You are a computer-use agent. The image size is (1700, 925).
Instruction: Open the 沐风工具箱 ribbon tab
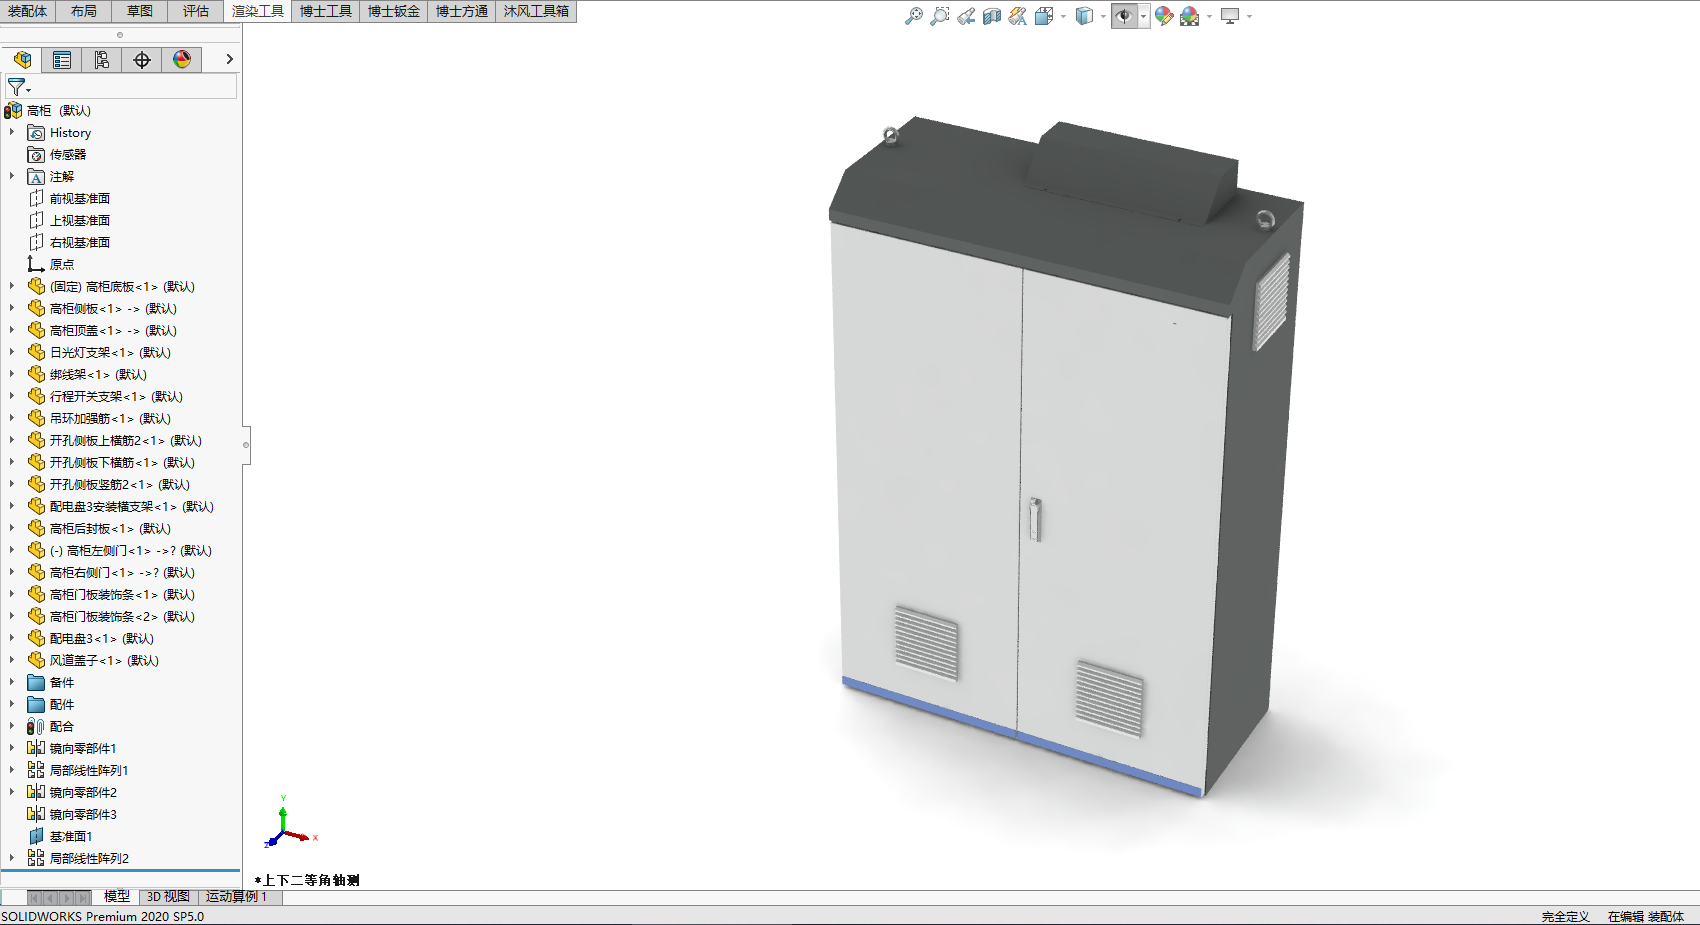point(536,11)
